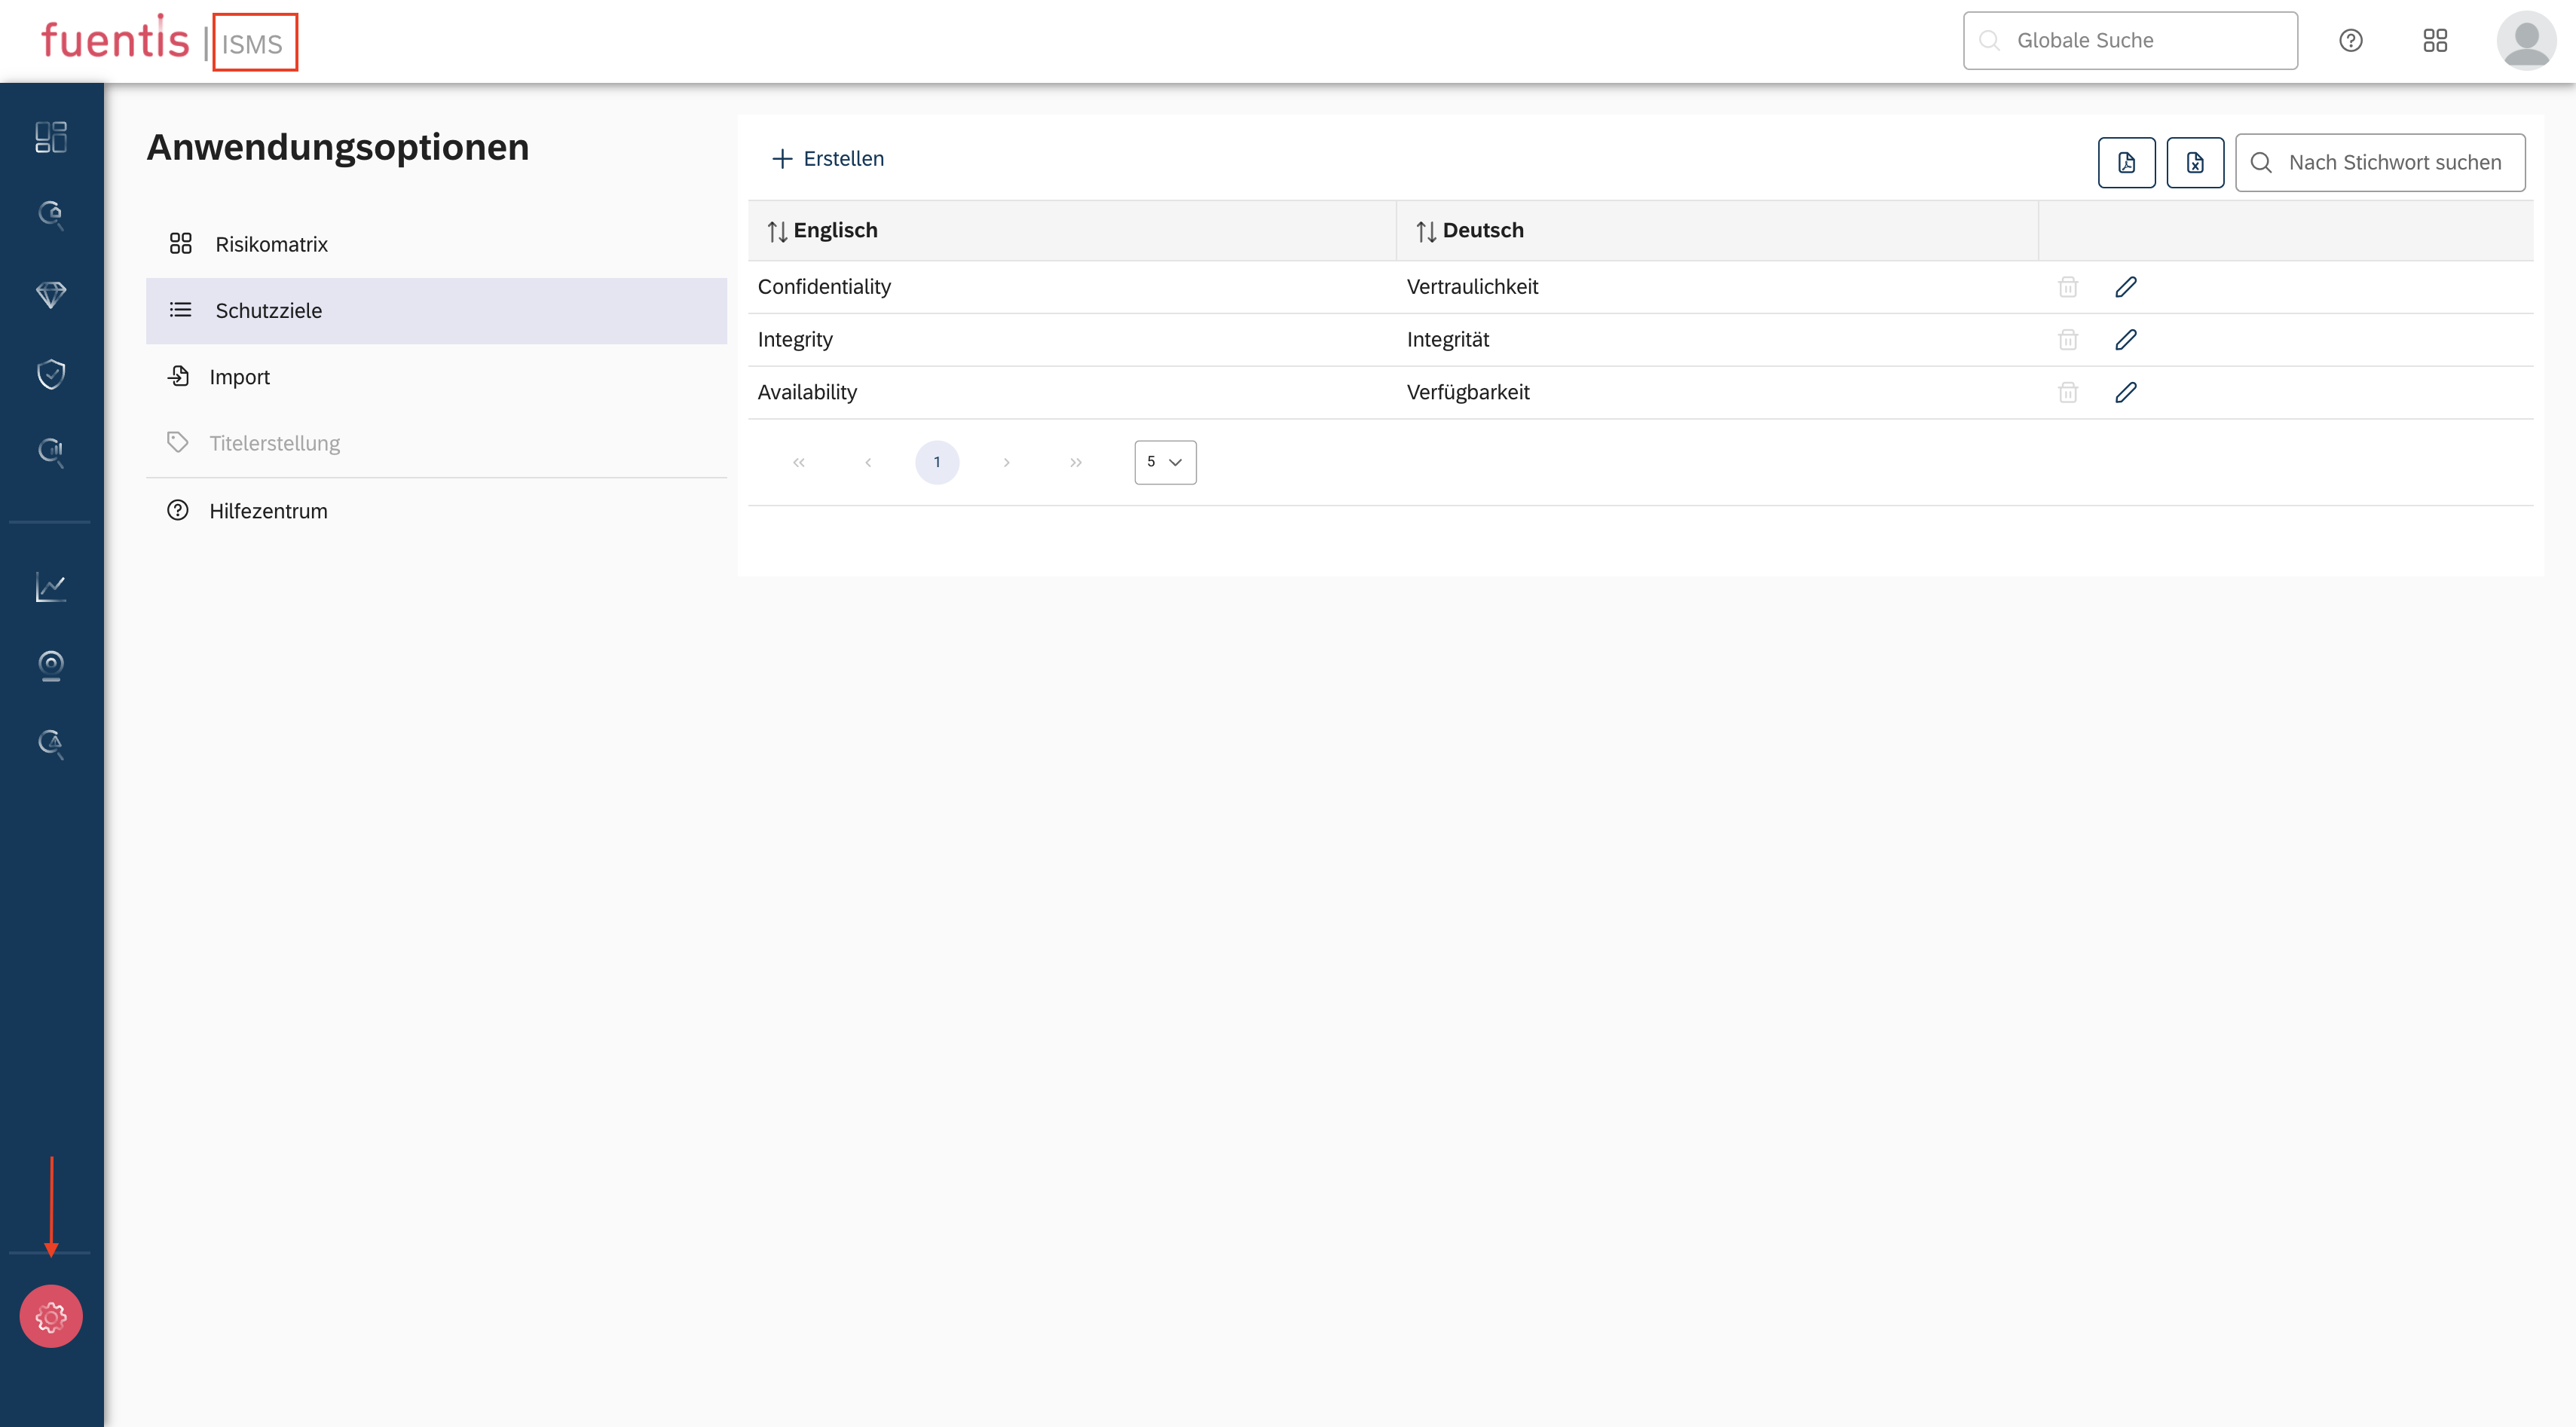Select Risikomatrix menu item
This screenshot has height=1427, width=2576.
[x=271, y=244]
